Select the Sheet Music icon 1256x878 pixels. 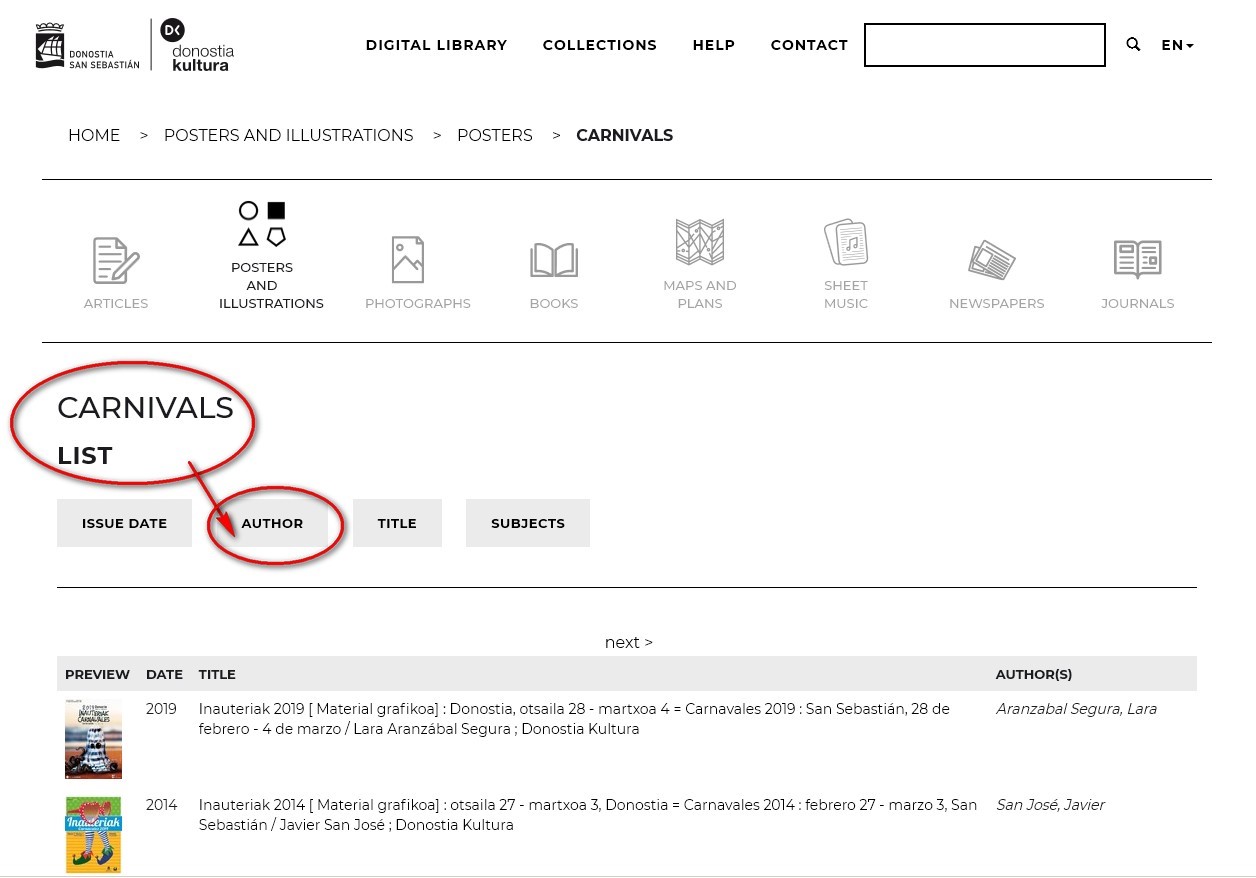(846, 243)
